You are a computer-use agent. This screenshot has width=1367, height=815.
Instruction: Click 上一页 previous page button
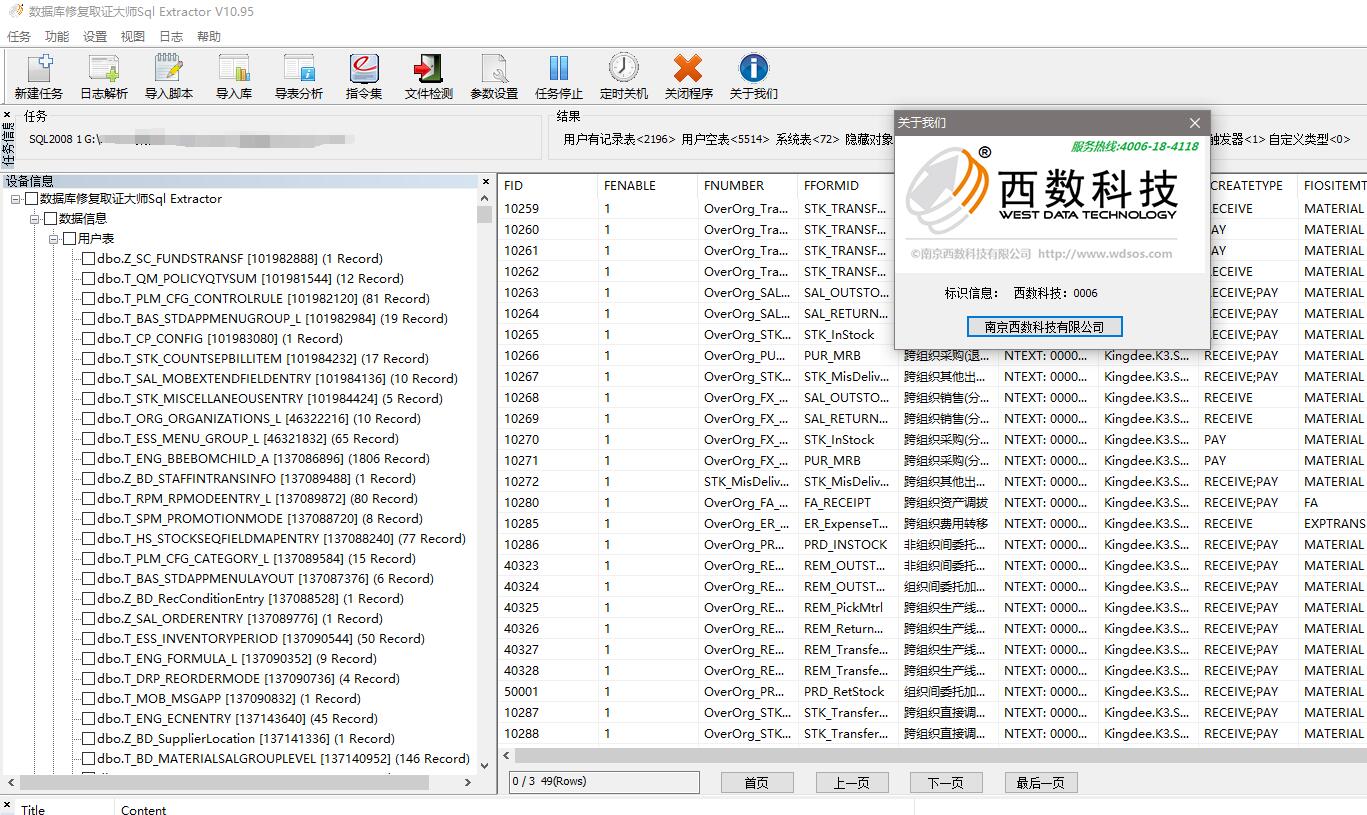coord(852,783)
